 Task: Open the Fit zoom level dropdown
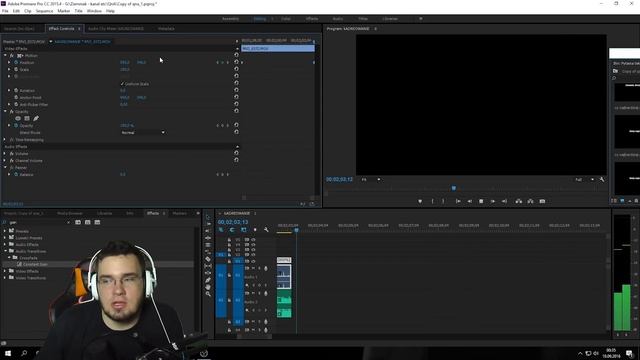pos(371,180)
